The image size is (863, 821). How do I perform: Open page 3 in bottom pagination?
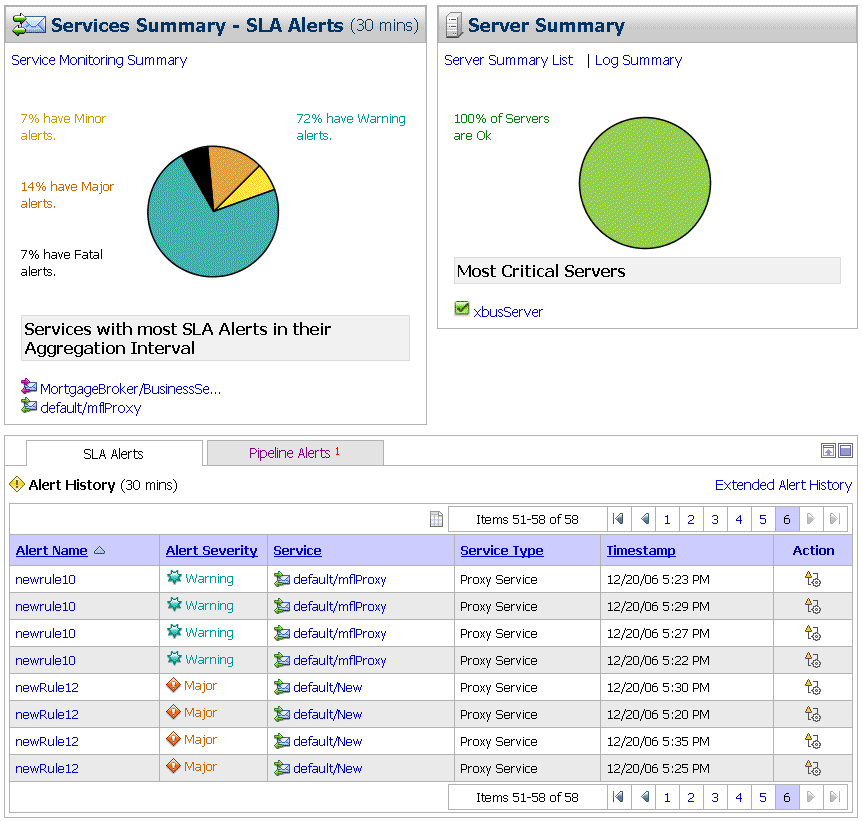(715, 797)
